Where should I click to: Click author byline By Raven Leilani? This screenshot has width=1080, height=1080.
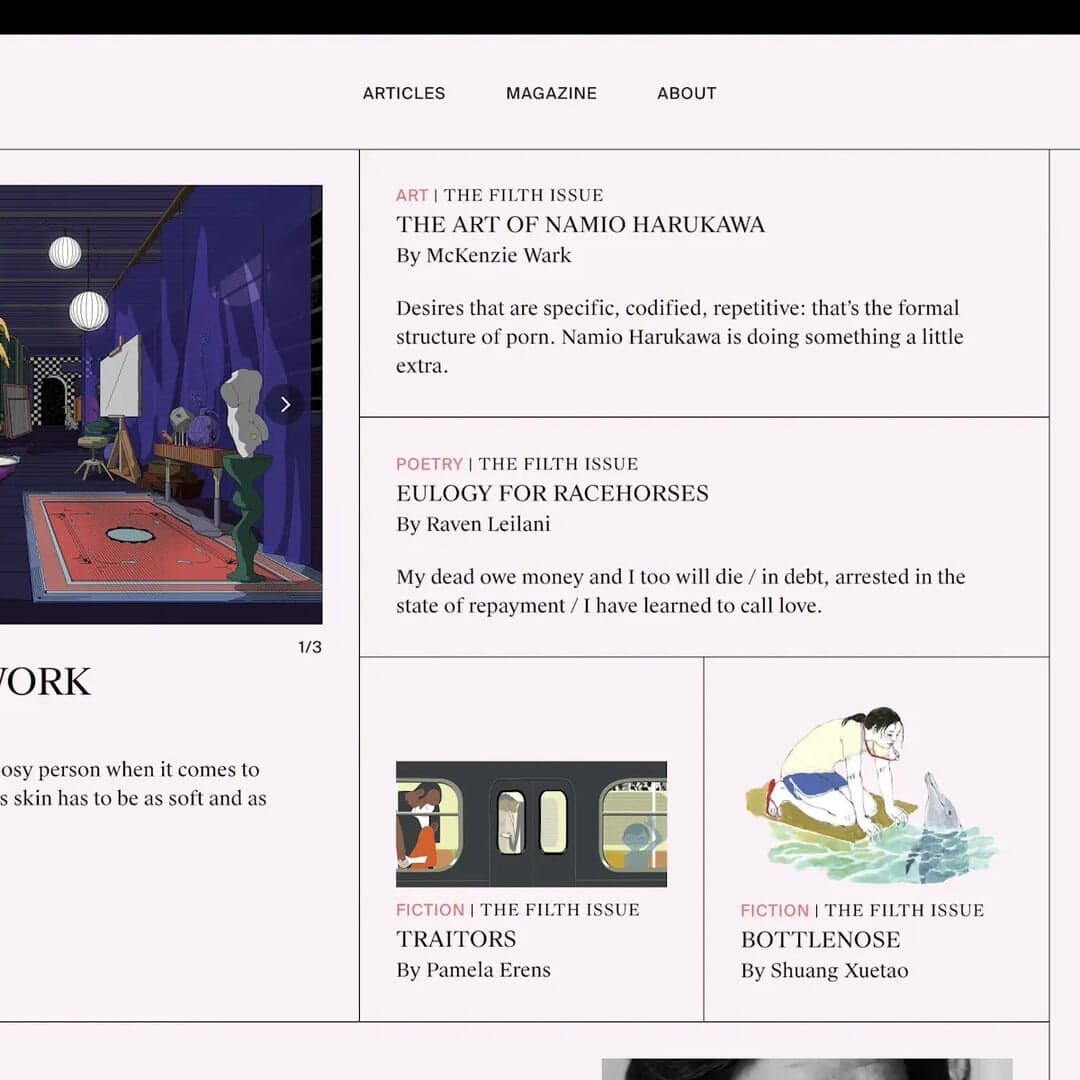[473, 524]
